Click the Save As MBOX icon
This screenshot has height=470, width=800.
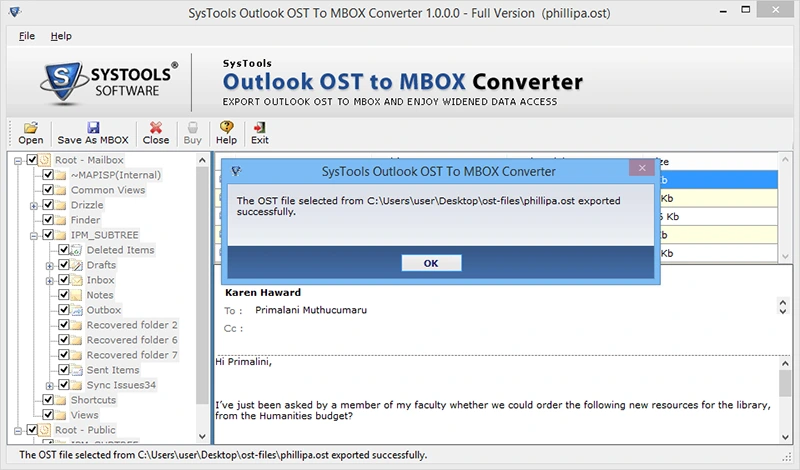click(x=93, y=127)
